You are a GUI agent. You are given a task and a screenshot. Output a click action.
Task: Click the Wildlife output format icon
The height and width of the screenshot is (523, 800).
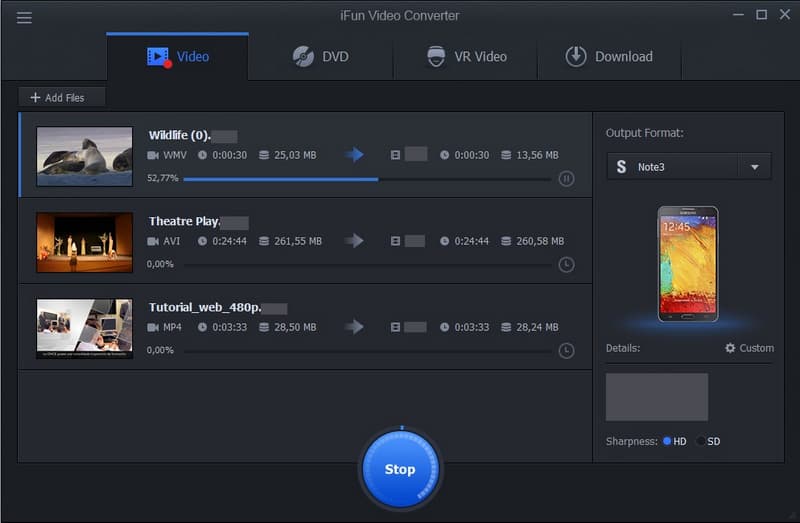[x=397, y=155]
